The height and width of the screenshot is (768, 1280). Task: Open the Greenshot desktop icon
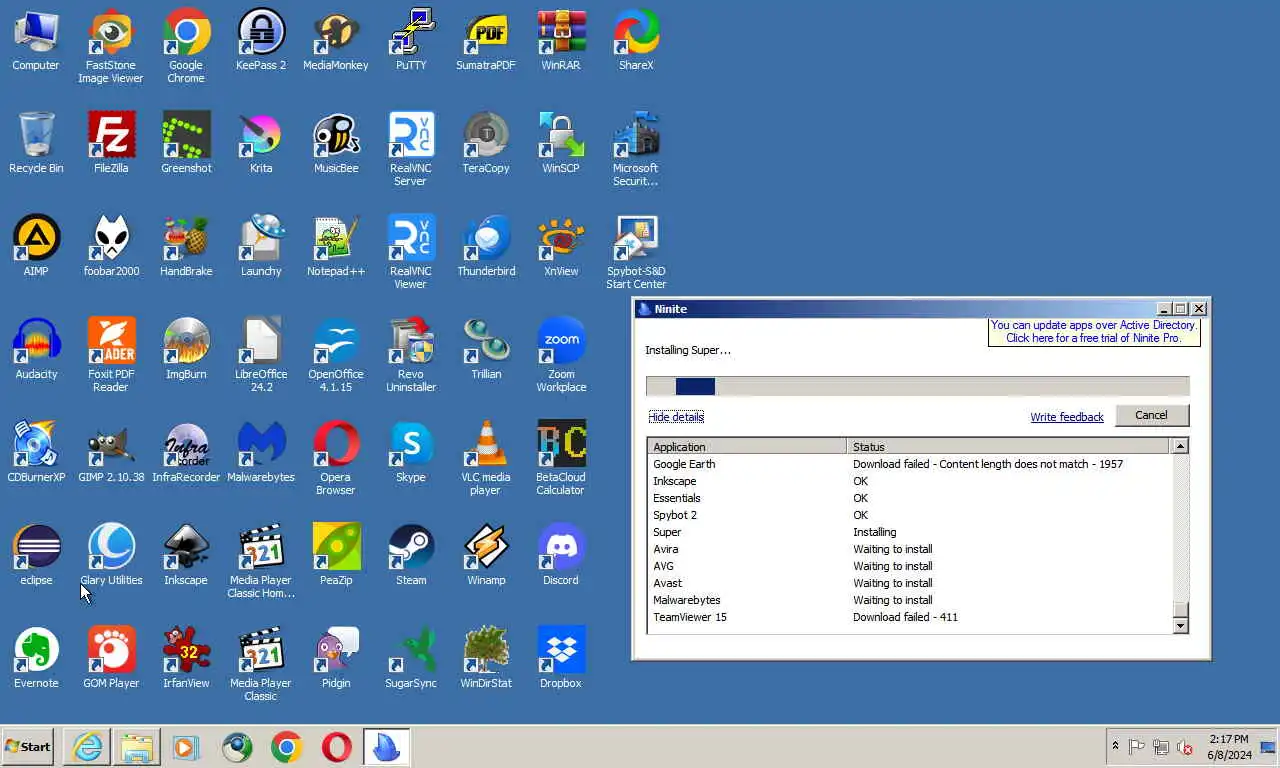pyautogui.click(x=186, y=143)
